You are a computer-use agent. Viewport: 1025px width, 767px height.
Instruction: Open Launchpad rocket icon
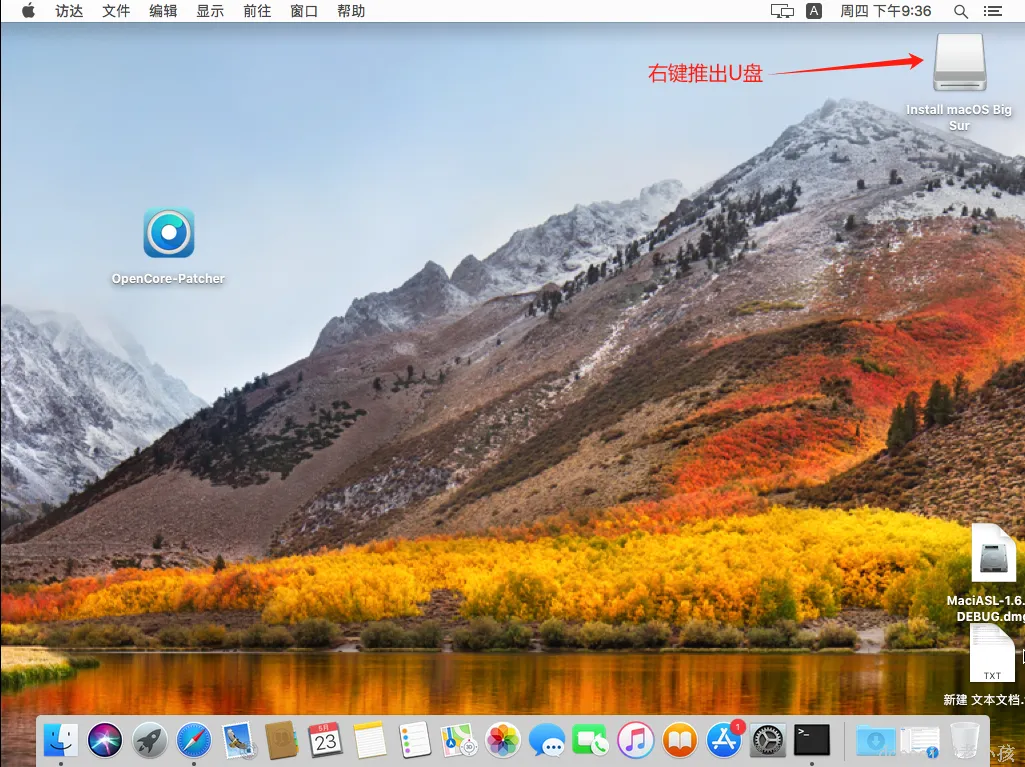pyautogui.click(x=150, y=740)
